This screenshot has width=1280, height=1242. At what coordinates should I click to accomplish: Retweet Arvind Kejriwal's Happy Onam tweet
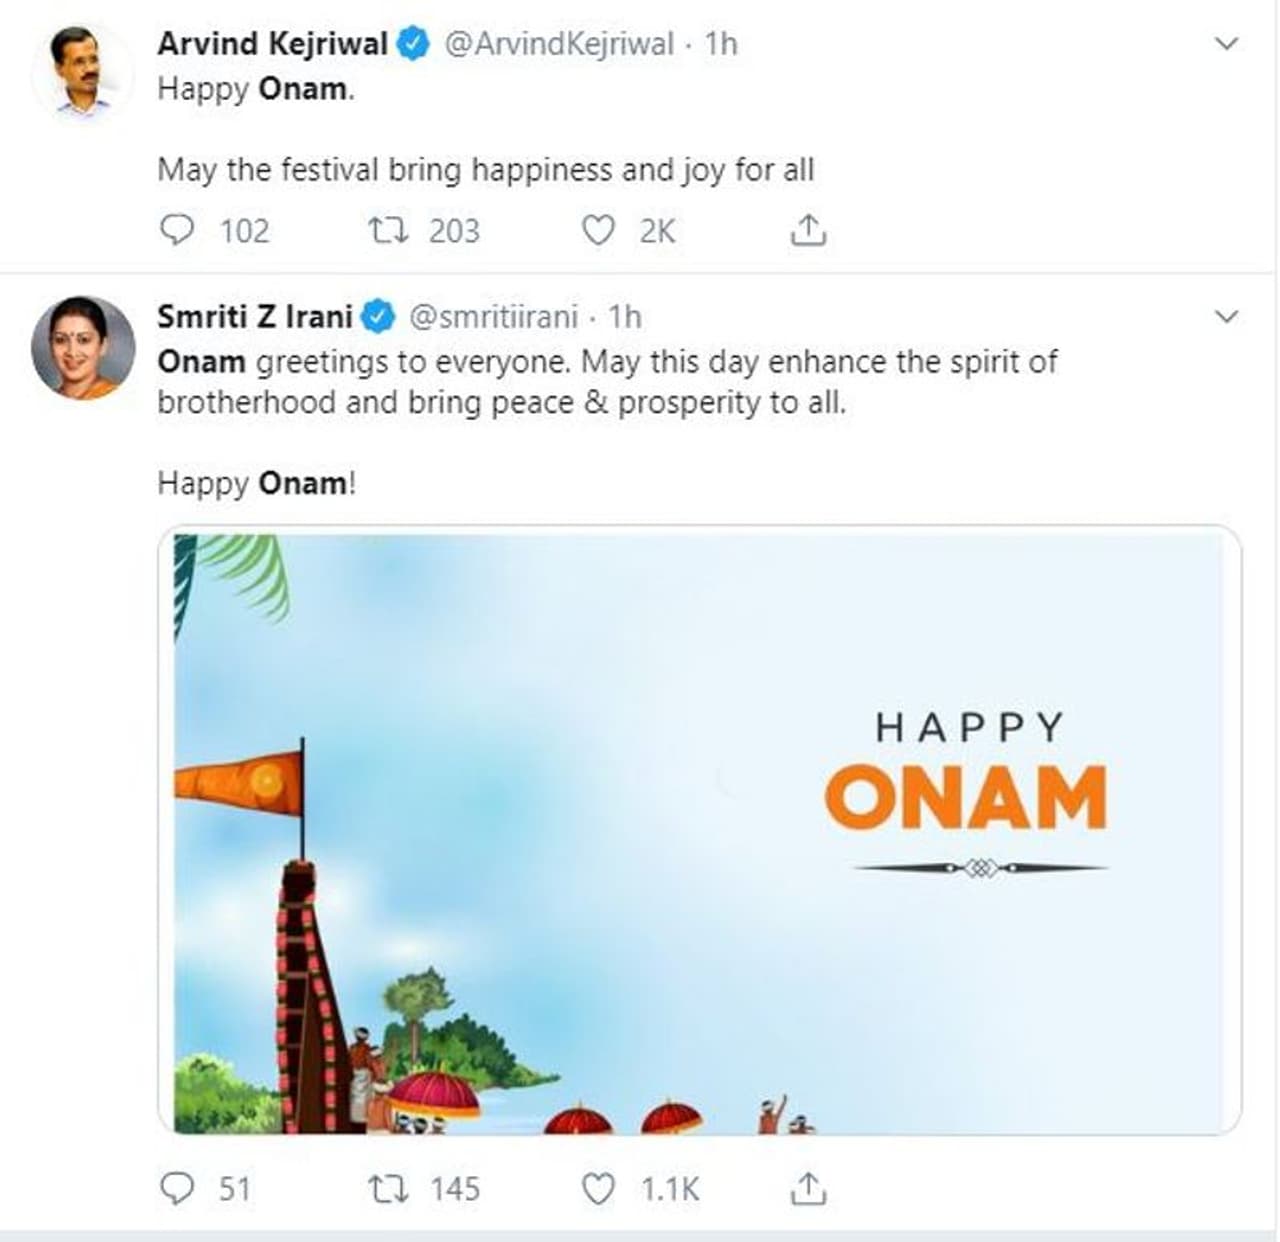click(x=388, y=231)
